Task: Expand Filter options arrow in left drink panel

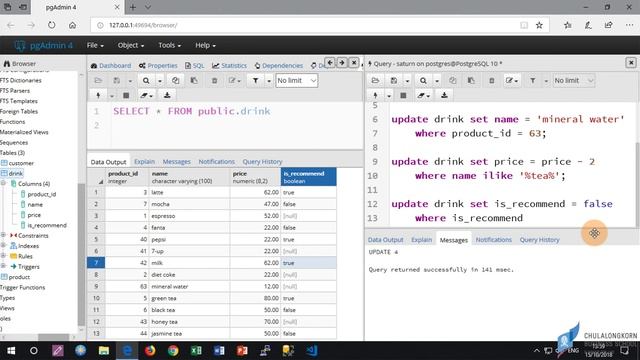Action: (x=269, y=81)
